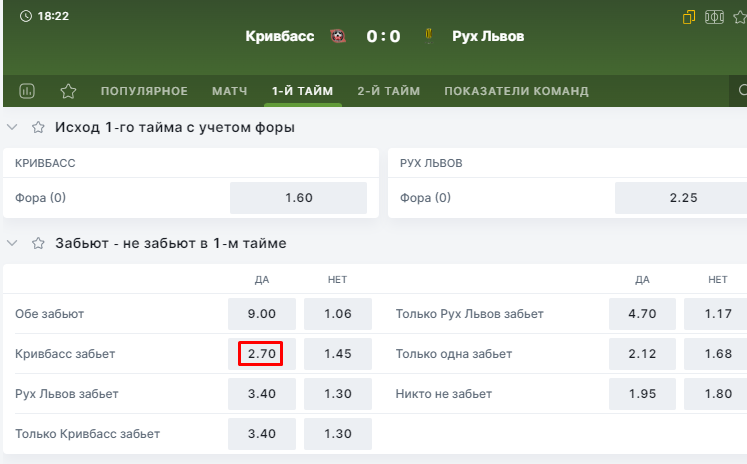The width and height of the screenshot is (747, 464).
Task: Select Кривбасс Фора (0) odds 1.60
Action: [x=299, y=198]
